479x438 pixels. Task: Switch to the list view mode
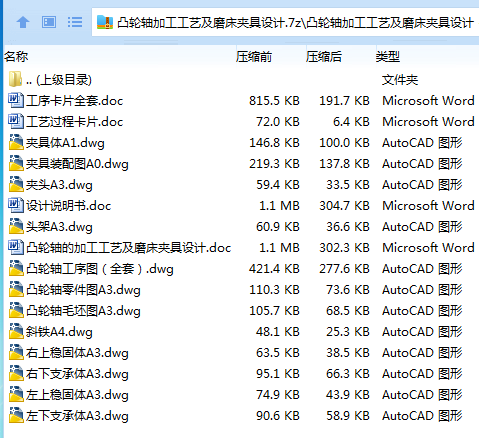point(75,22)
